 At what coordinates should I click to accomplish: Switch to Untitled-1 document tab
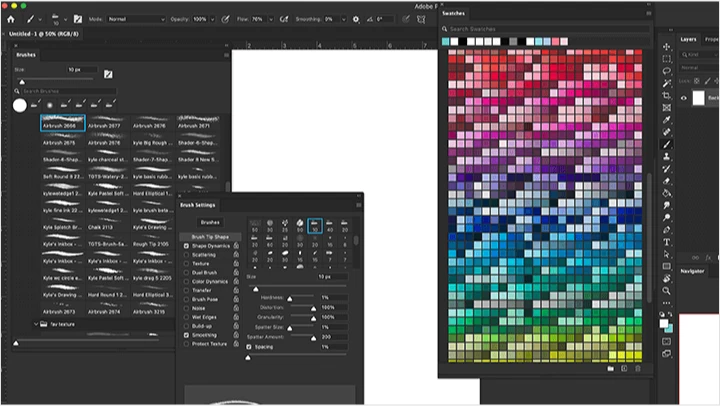(44, 34)
